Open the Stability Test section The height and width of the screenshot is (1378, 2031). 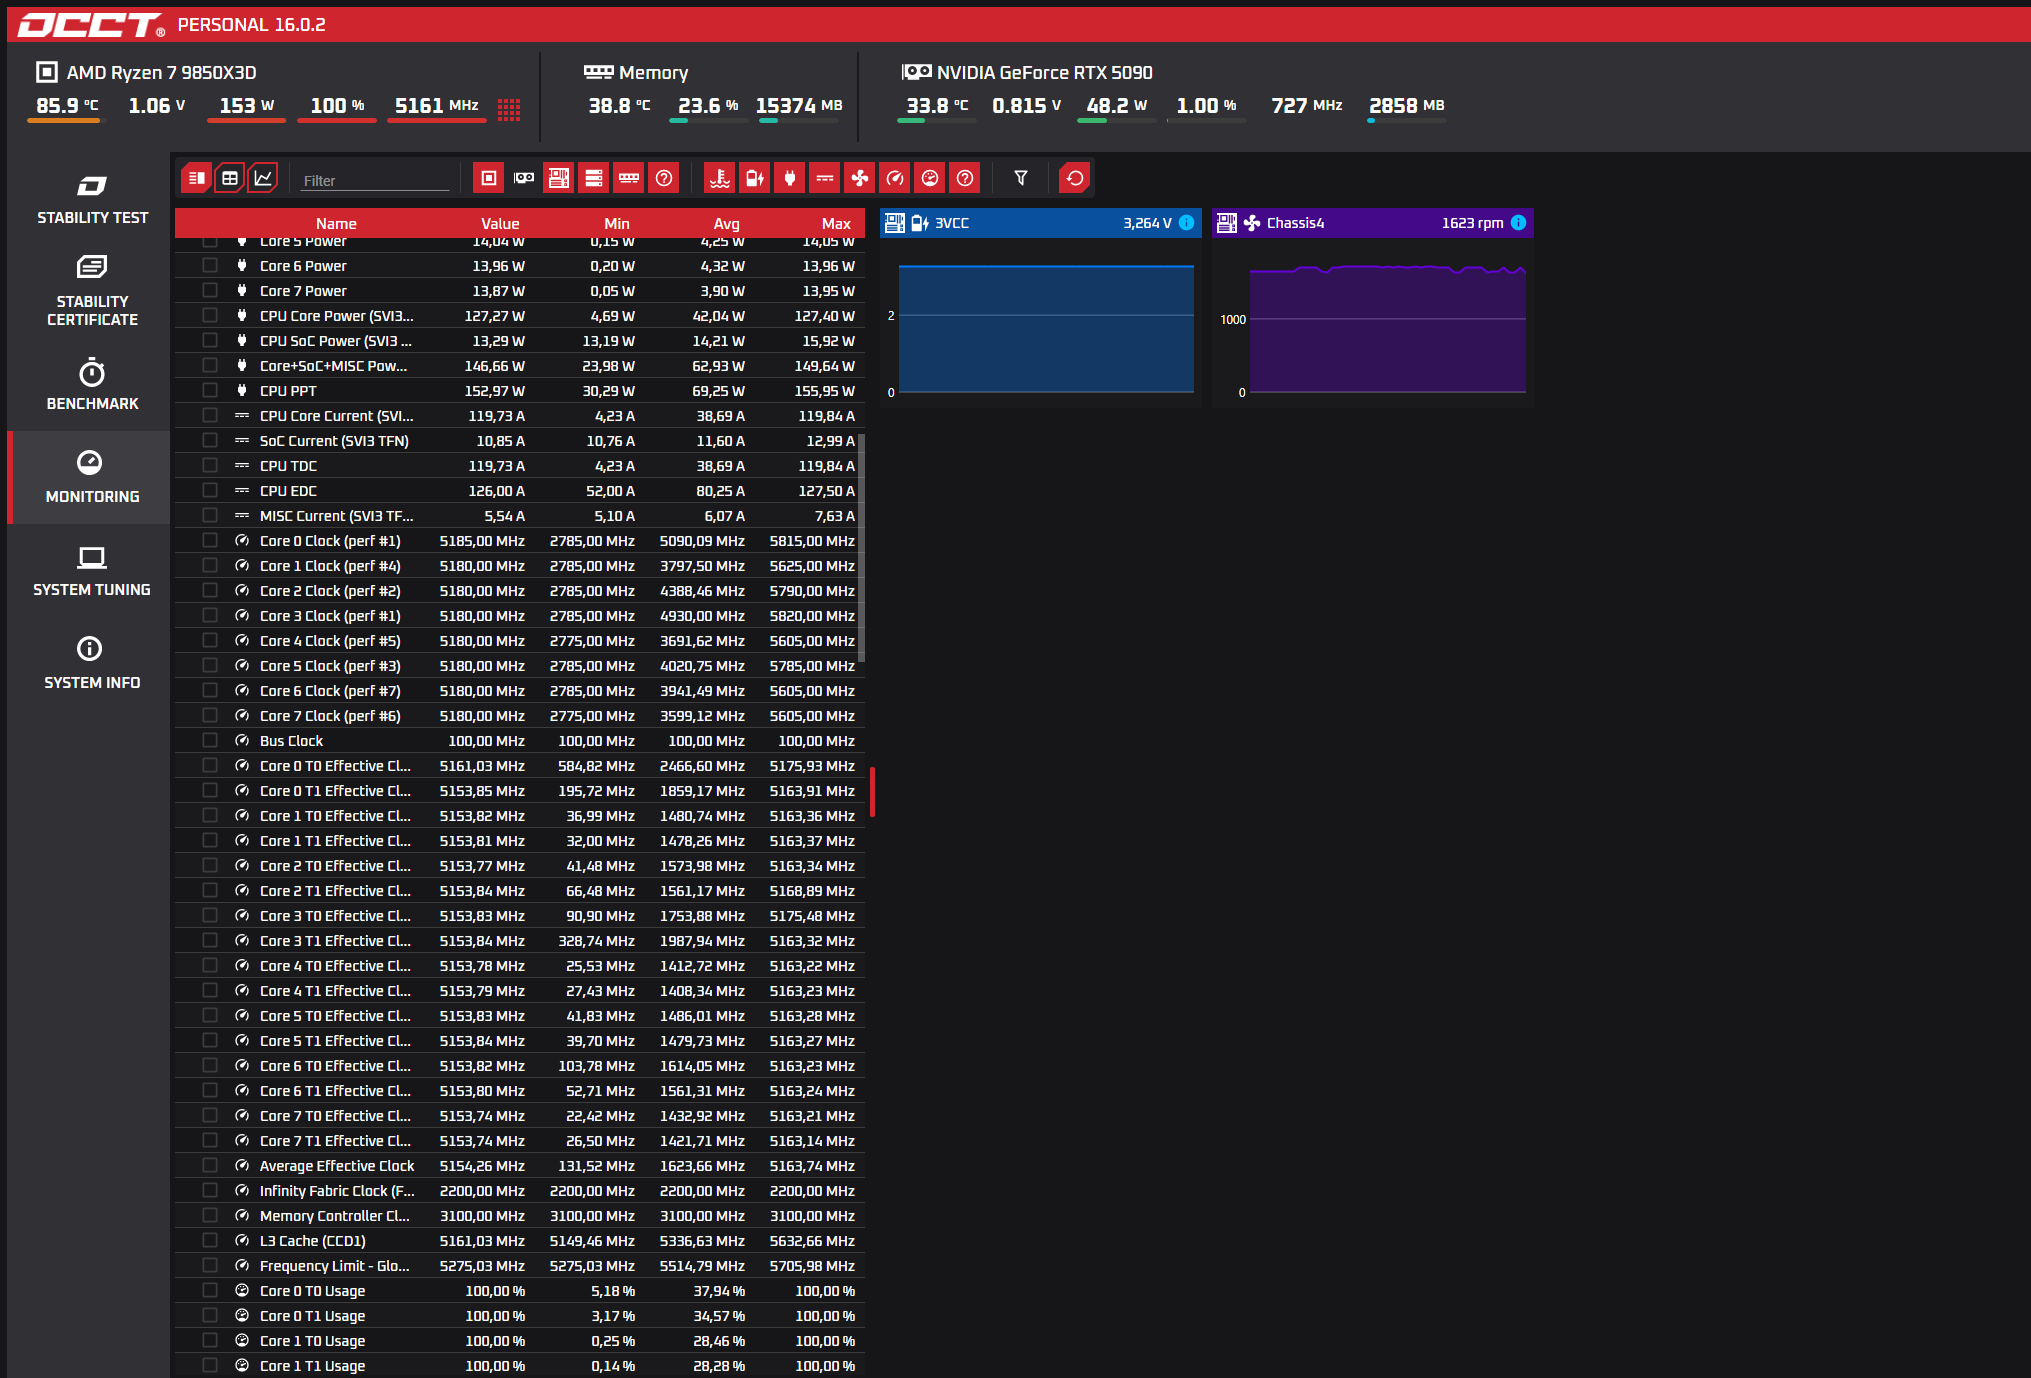point(92,199)
